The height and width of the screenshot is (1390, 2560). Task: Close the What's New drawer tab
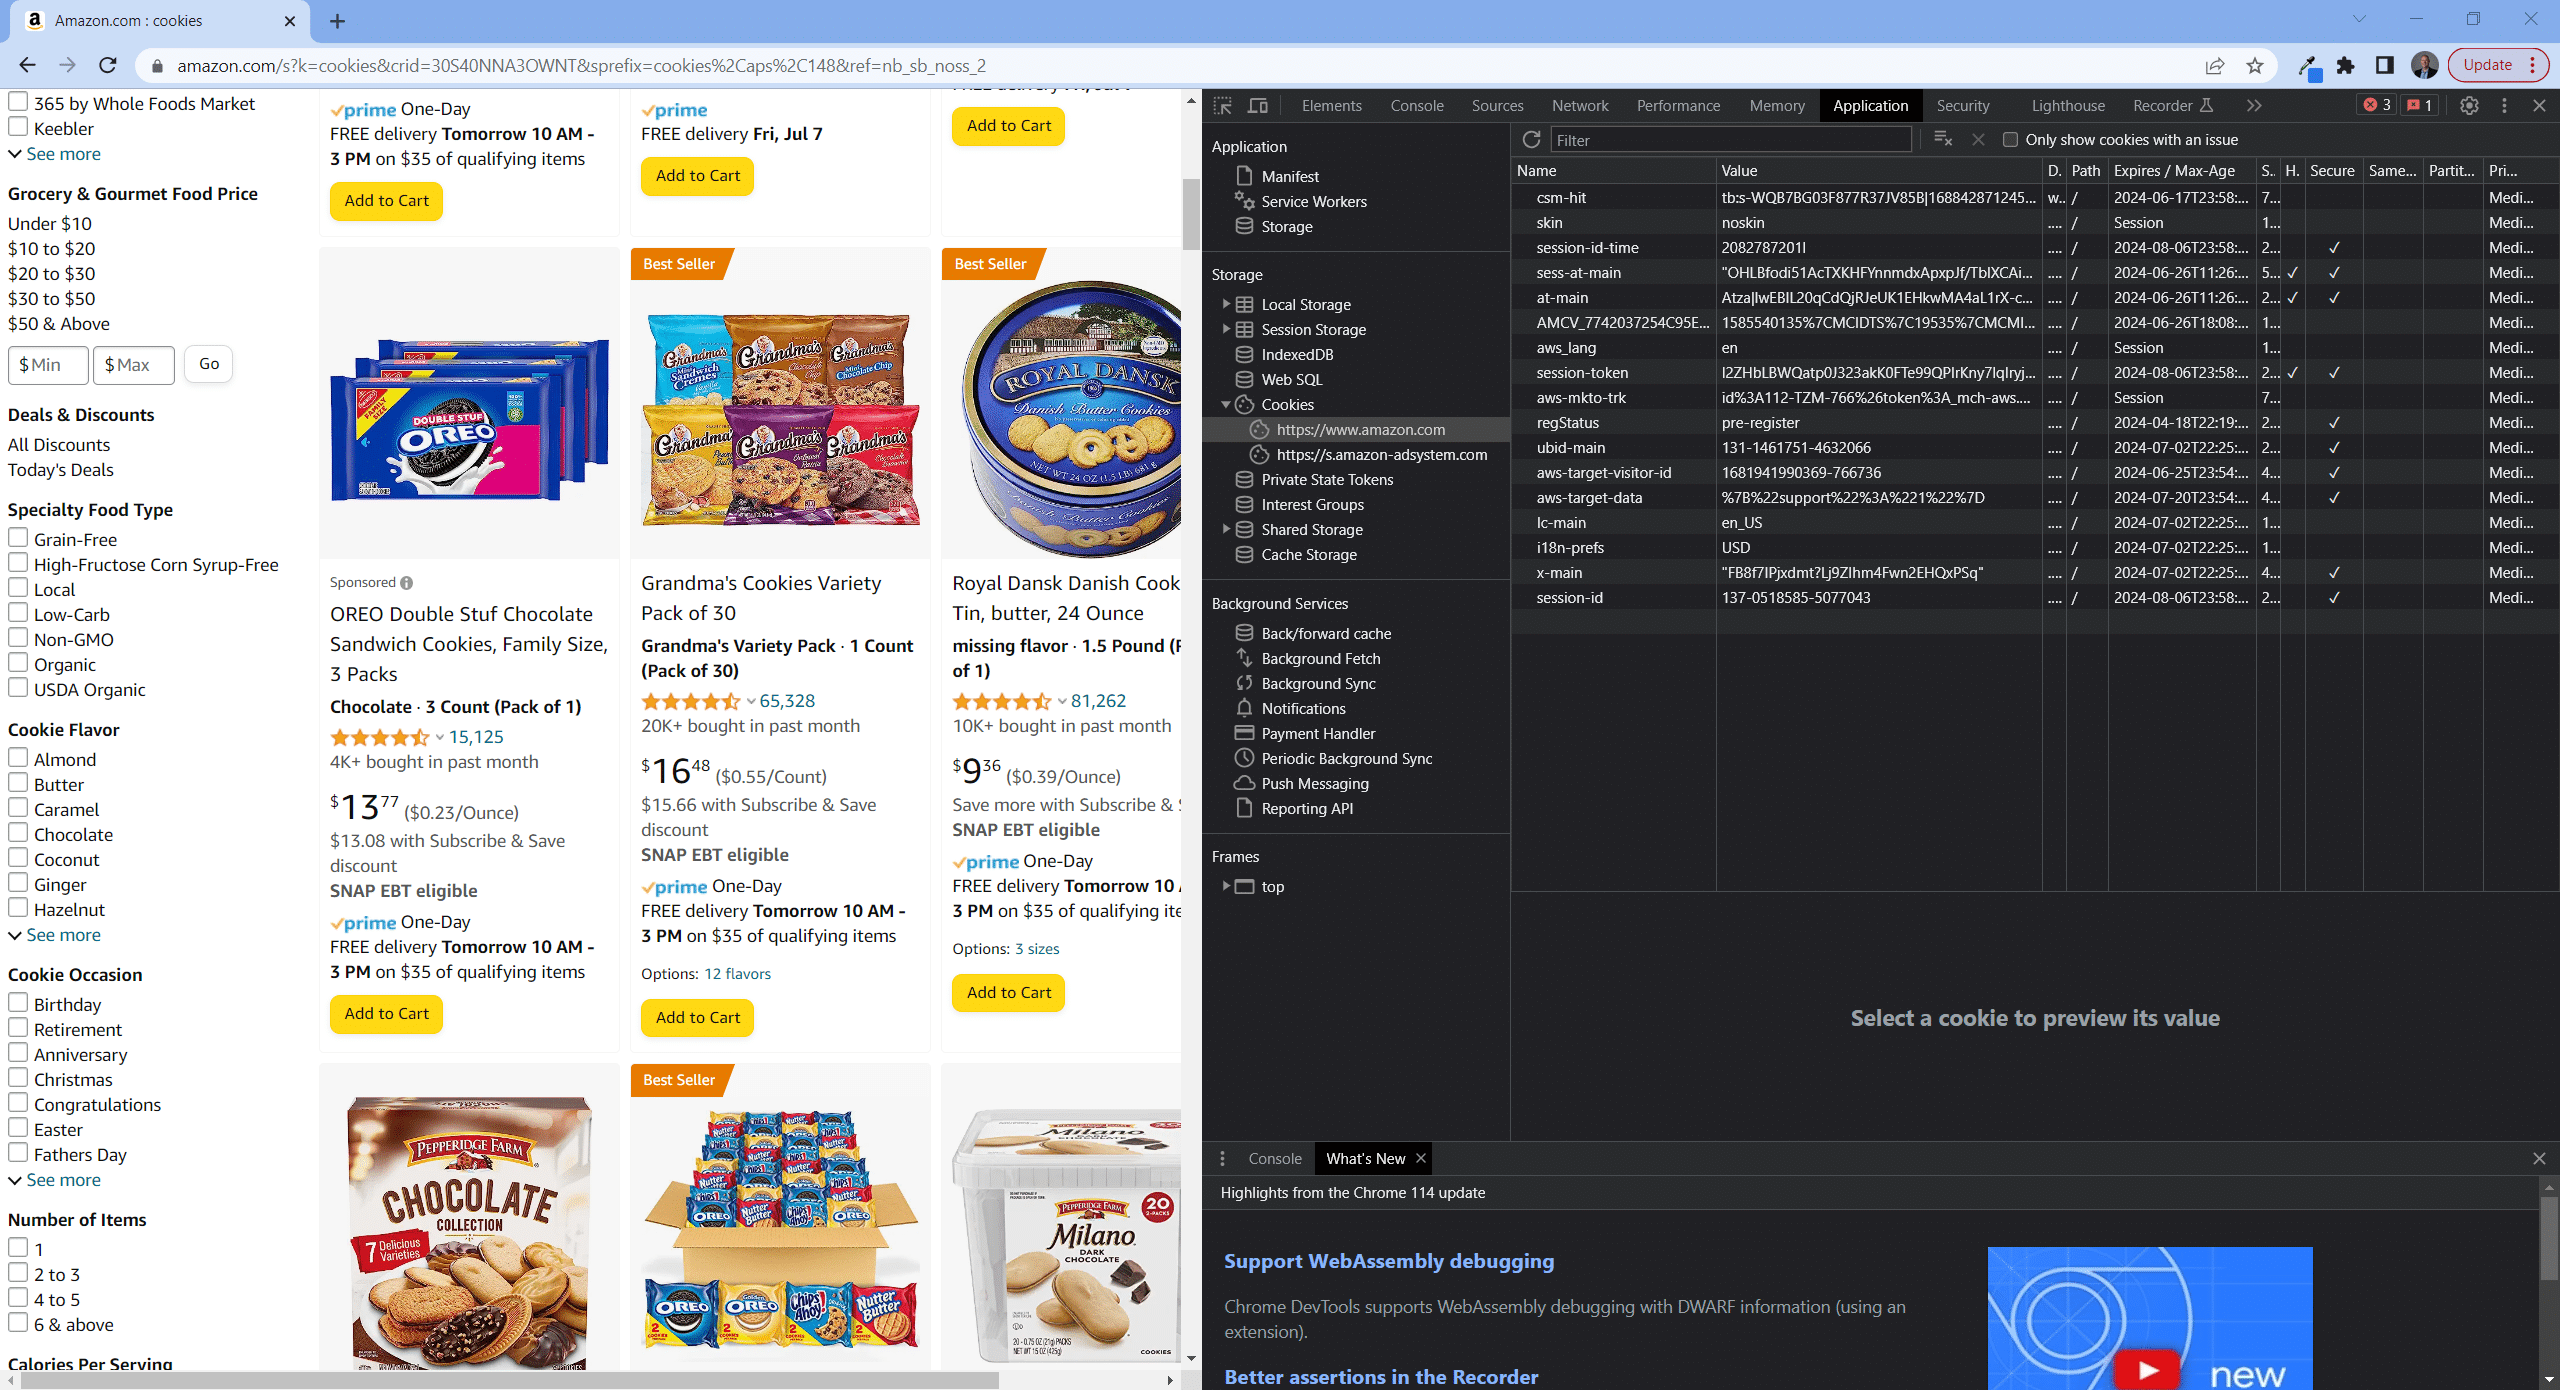click(1420, 1158)
